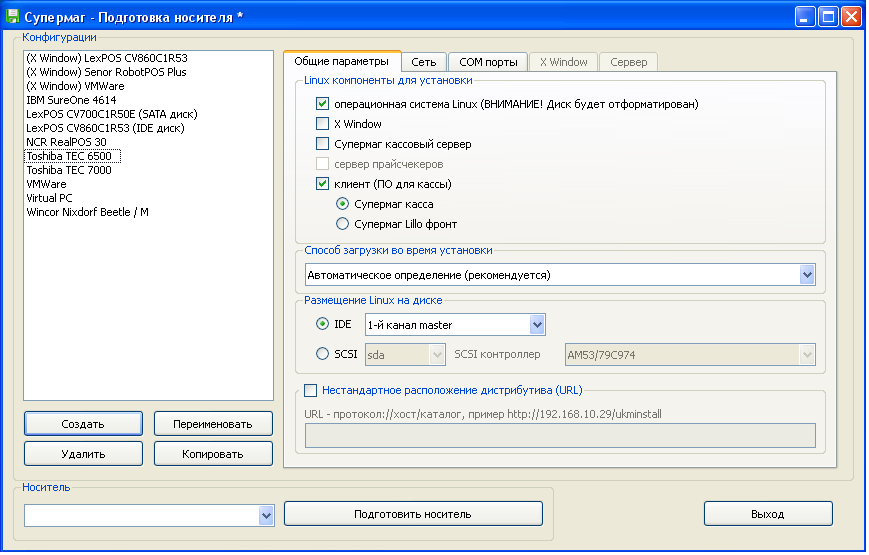869x555 pixels.
Task: Choose SCSI disk placement radio
Action: point(322,354)
